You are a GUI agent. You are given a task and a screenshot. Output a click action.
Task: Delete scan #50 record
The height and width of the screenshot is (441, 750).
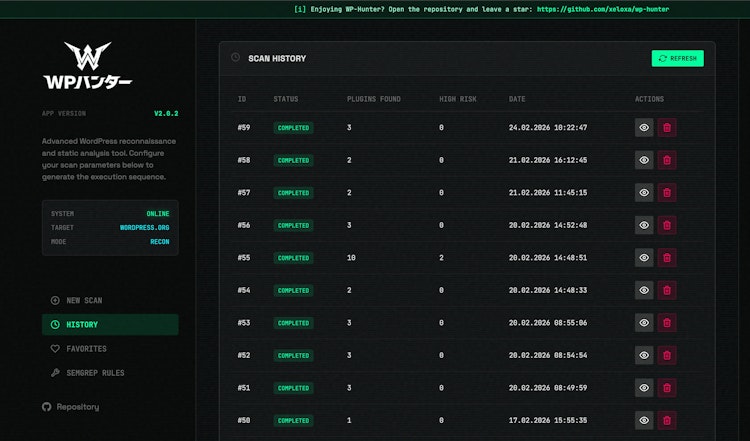[x=667, y=420]
